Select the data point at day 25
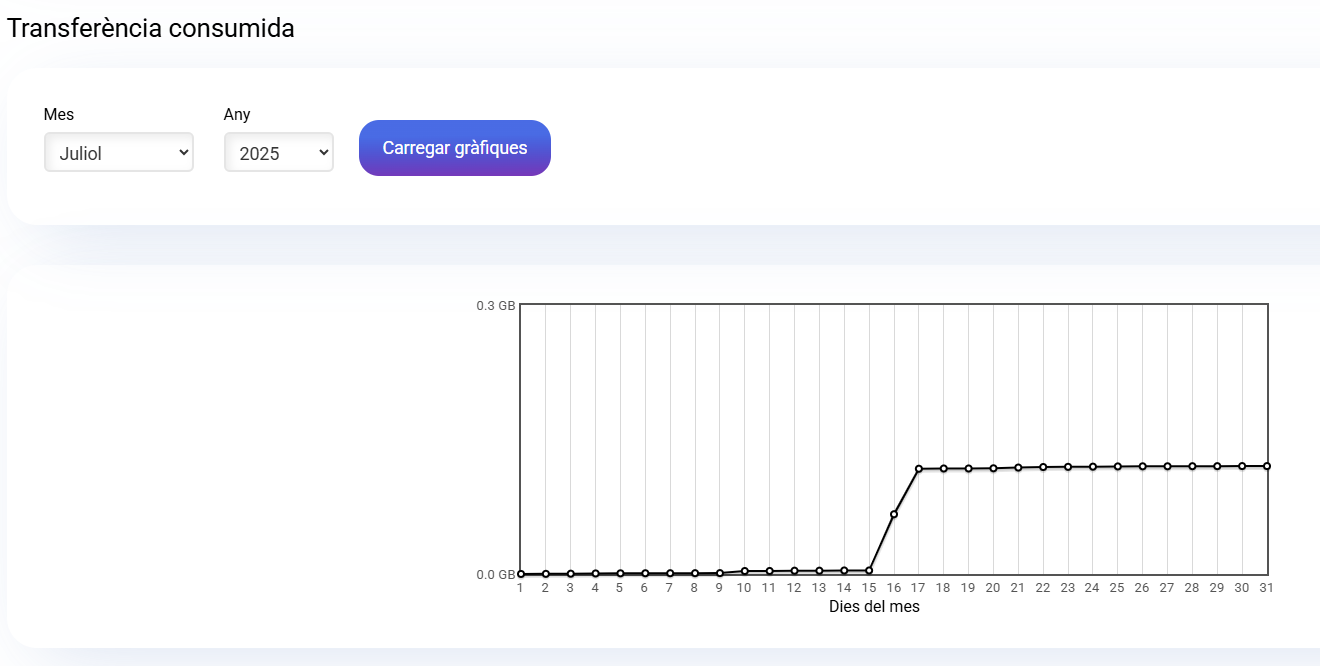The width and height of the screenshot is (1320, 666). click(1118, 466)
